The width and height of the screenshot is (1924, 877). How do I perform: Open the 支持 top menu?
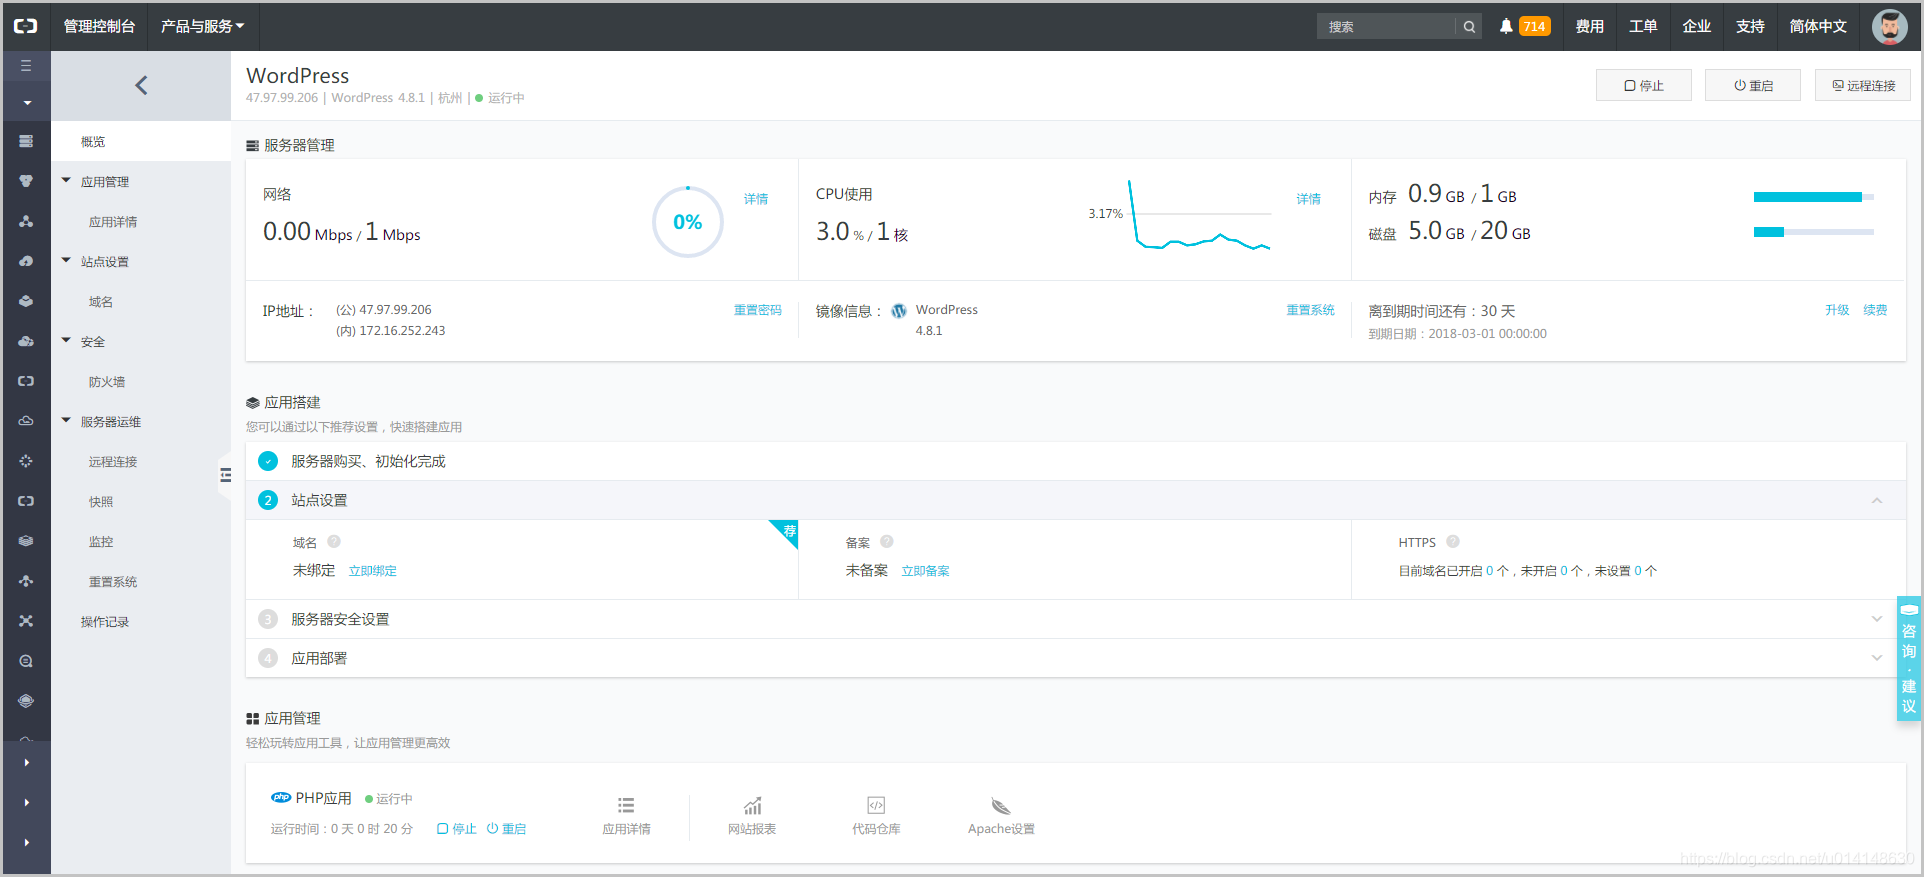[x=1750, y=26]
